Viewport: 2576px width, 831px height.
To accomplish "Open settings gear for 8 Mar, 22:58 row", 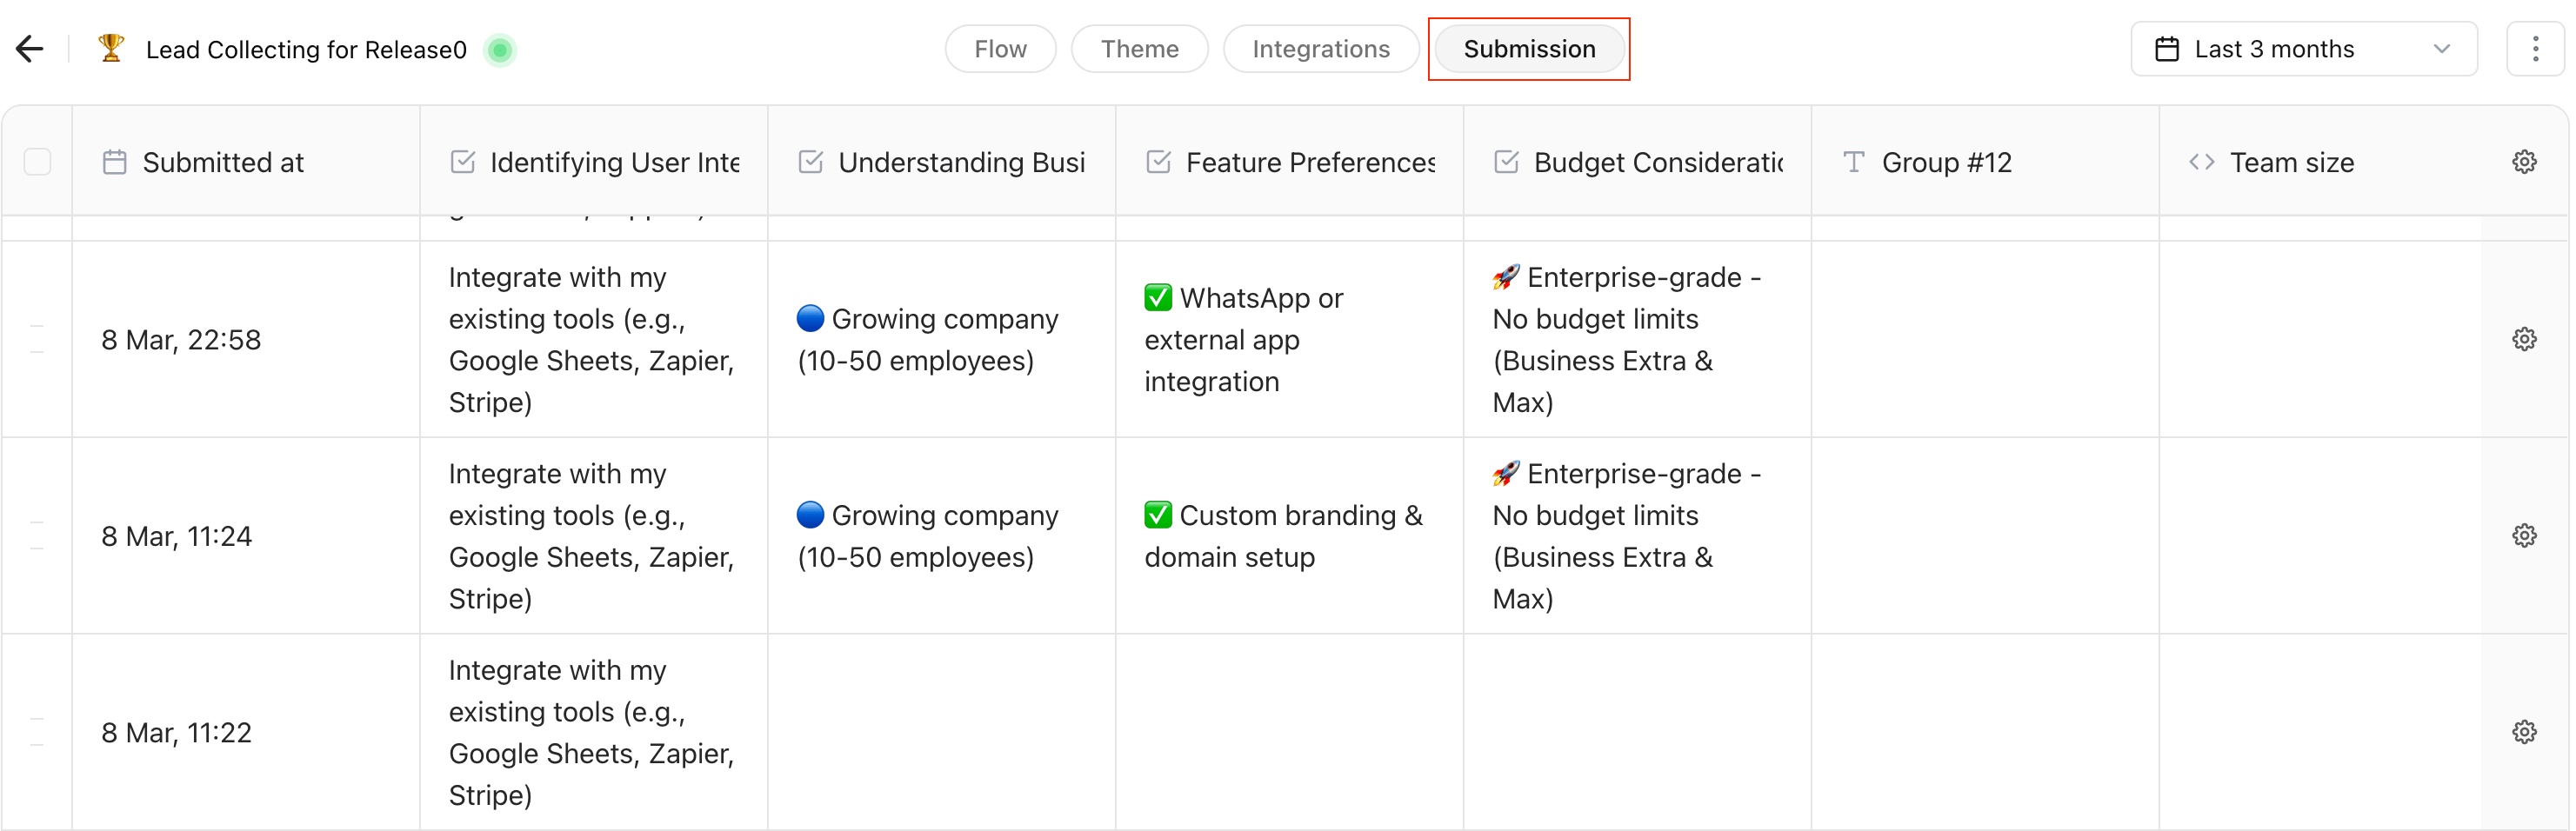I will pos(2523,340).
